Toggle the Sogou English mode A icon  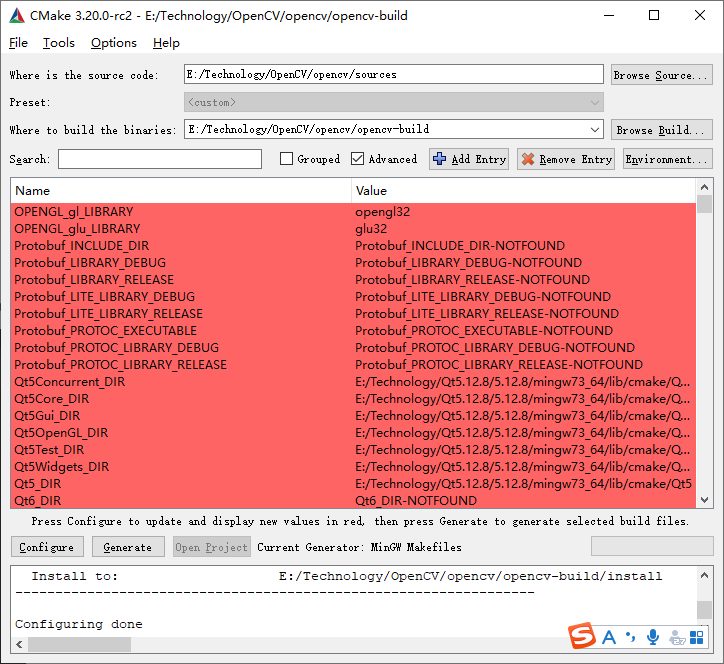click(609, 638)
